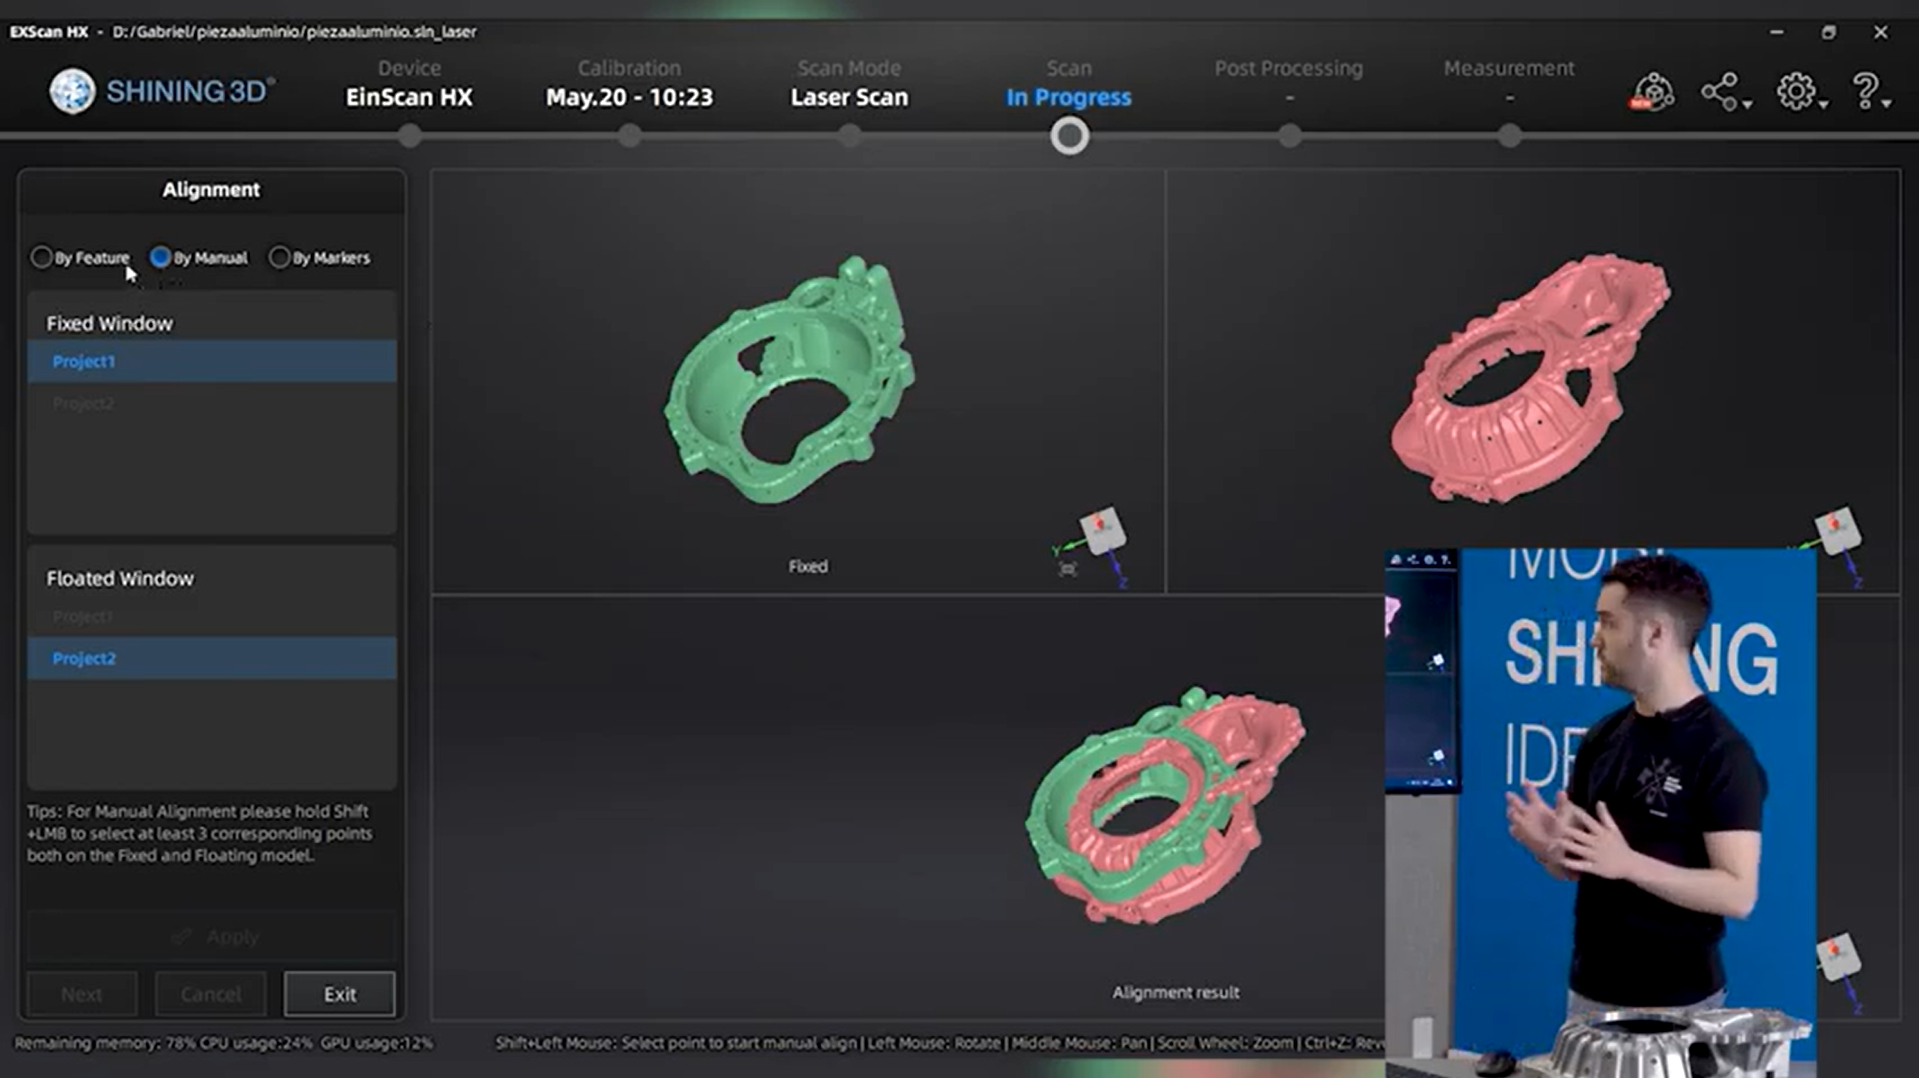Open the settings gear icon
The width and height of the screenshot is (1919, 1078).
pos(1796,92)
